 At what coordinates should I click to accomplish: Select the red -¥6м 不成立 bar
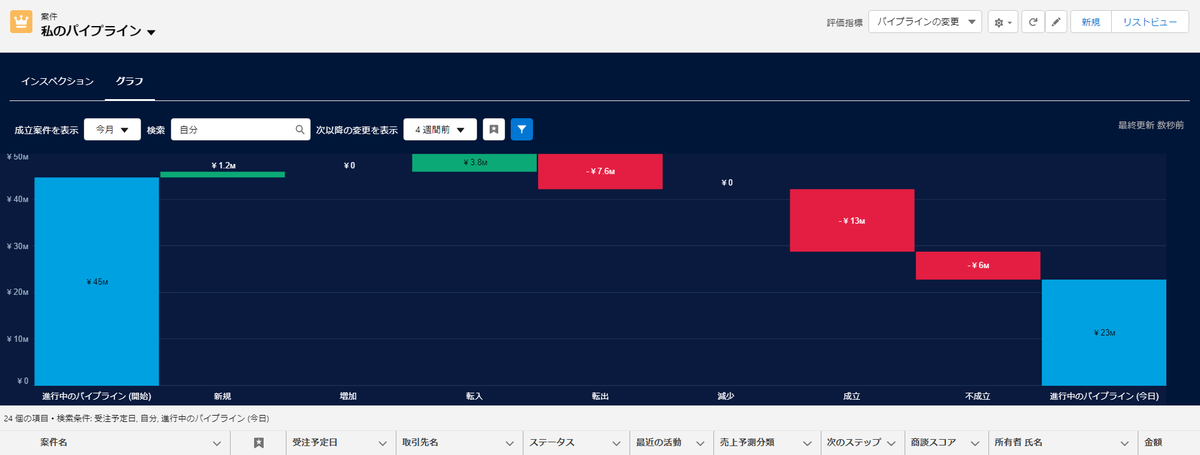(978, 265)
